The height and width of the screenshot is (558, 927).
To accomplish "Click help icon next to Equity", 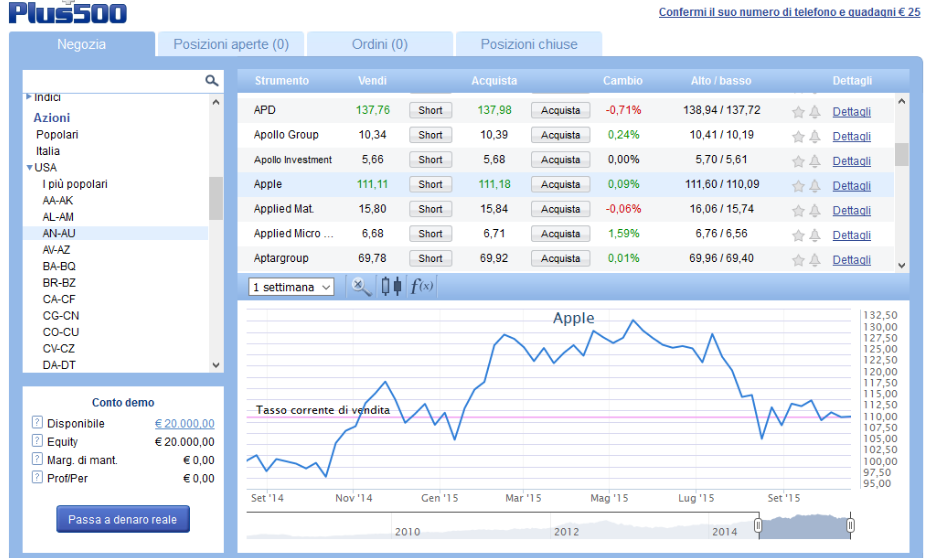I will 37,441.
